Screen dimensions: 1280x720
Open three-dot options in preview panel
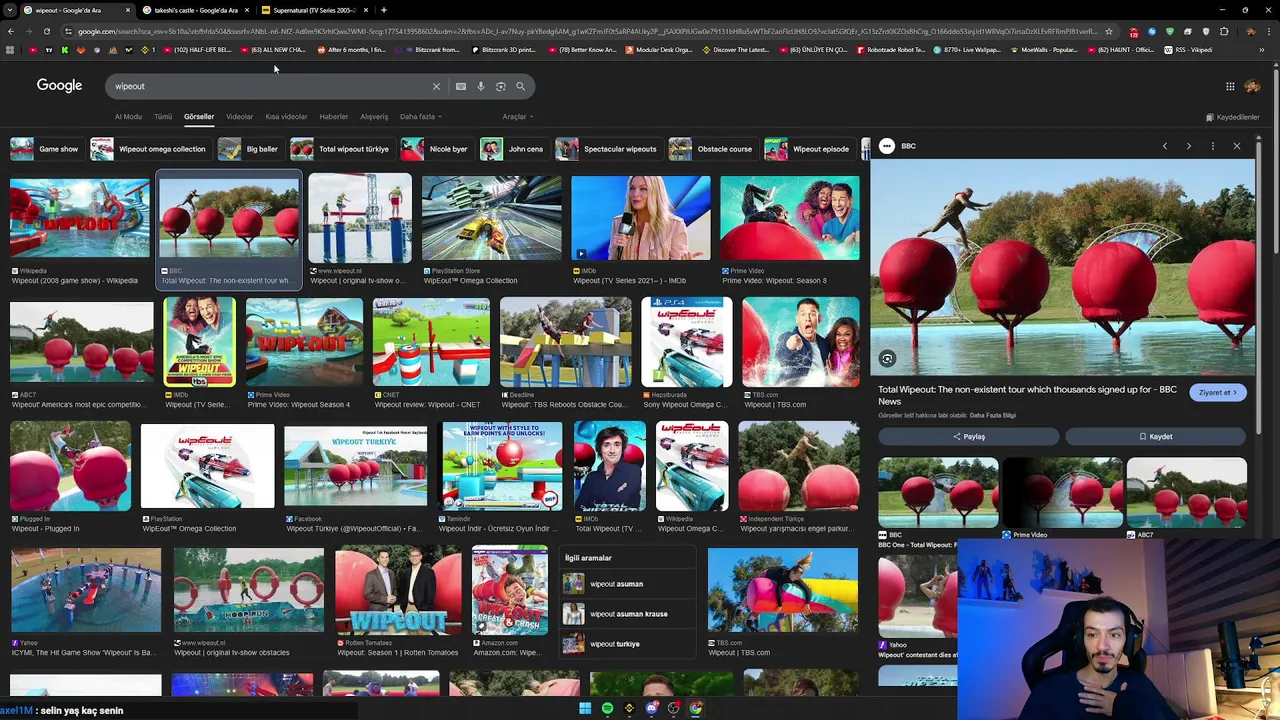click(x=1212, y=146)
